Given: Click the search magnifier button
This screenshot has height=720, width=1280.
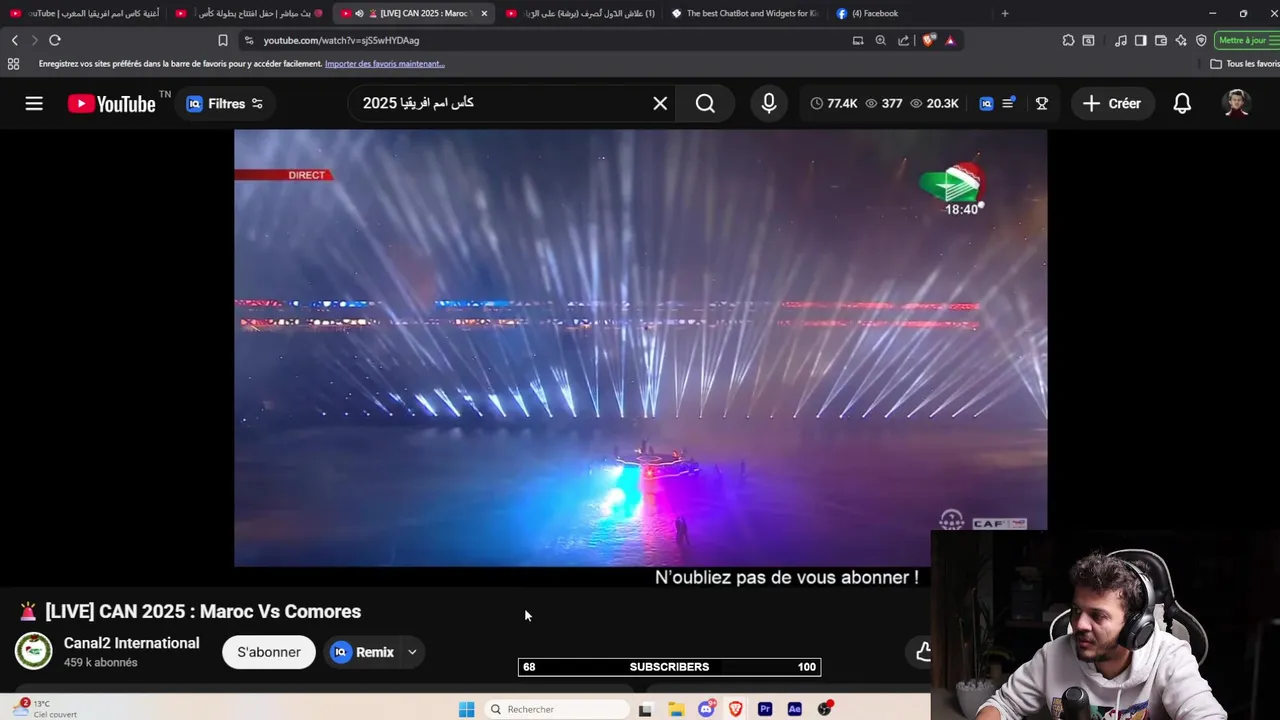Looking at the screenshot, I should (x=705, y=104).
